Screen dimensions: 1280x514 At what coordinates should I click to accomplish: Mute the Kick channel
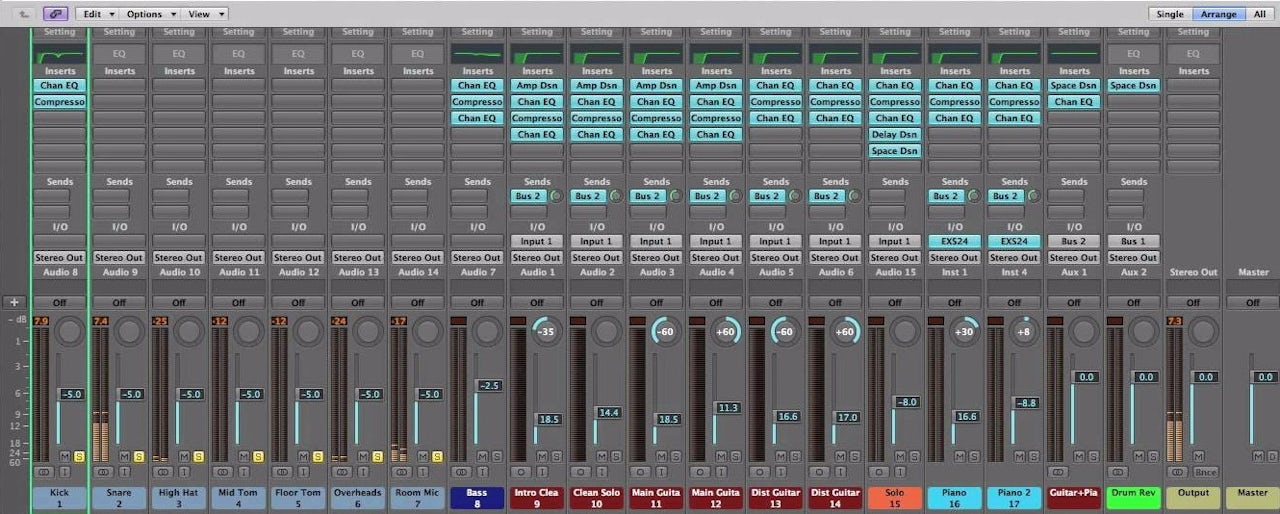coord(65,456)
